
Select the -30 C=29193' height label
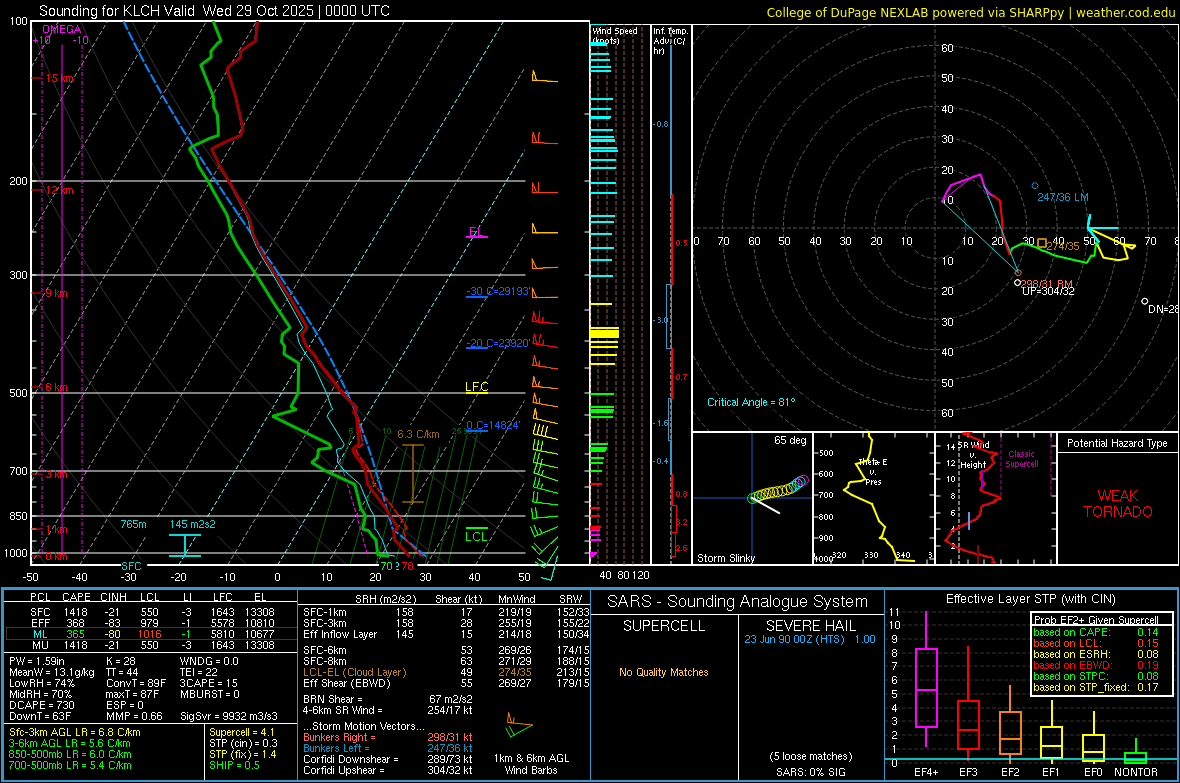(497, 291)
